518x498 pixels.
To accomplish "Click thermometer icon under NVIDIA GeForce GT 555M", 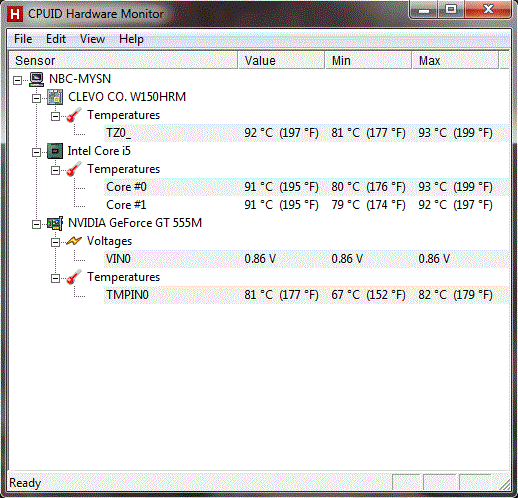I will (74, 277).
